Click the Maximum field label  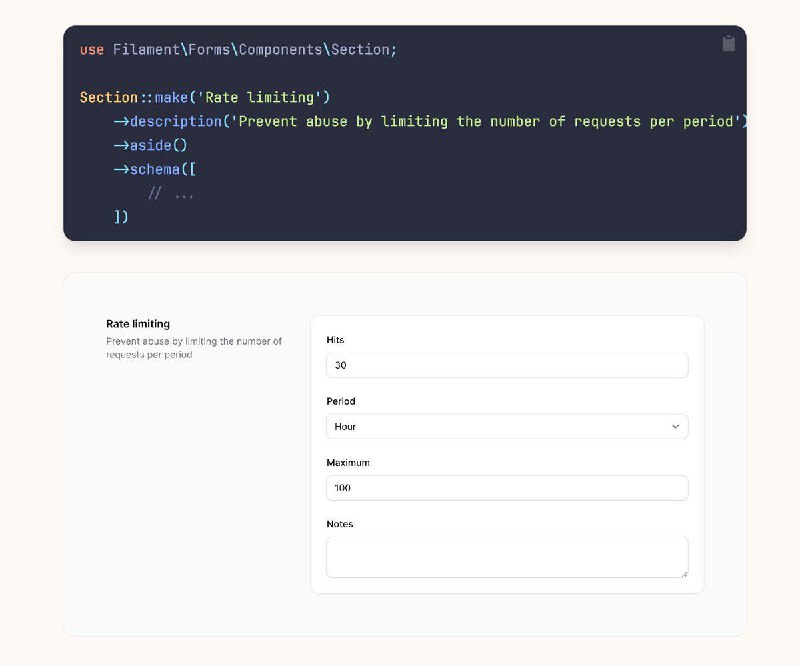(348, 462)
